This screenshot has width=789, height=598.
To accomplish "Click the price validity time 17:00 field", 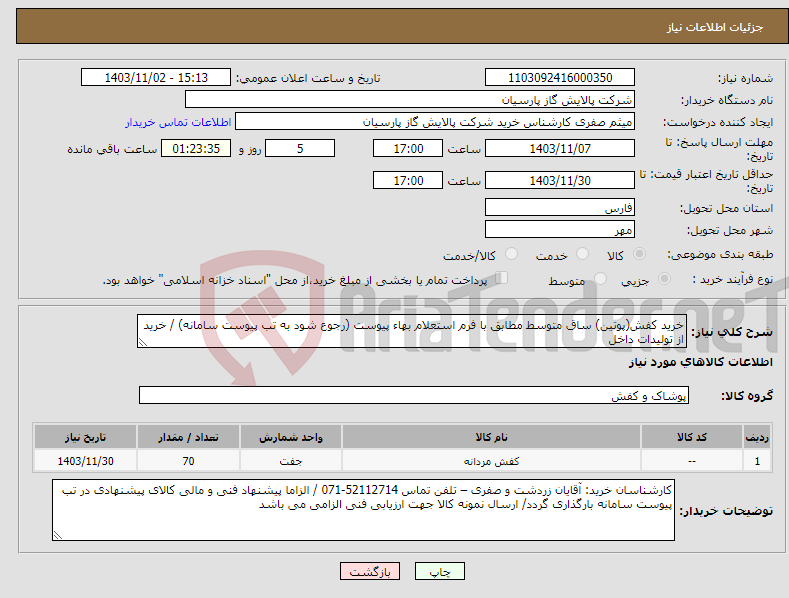I will tap(408, 180).
